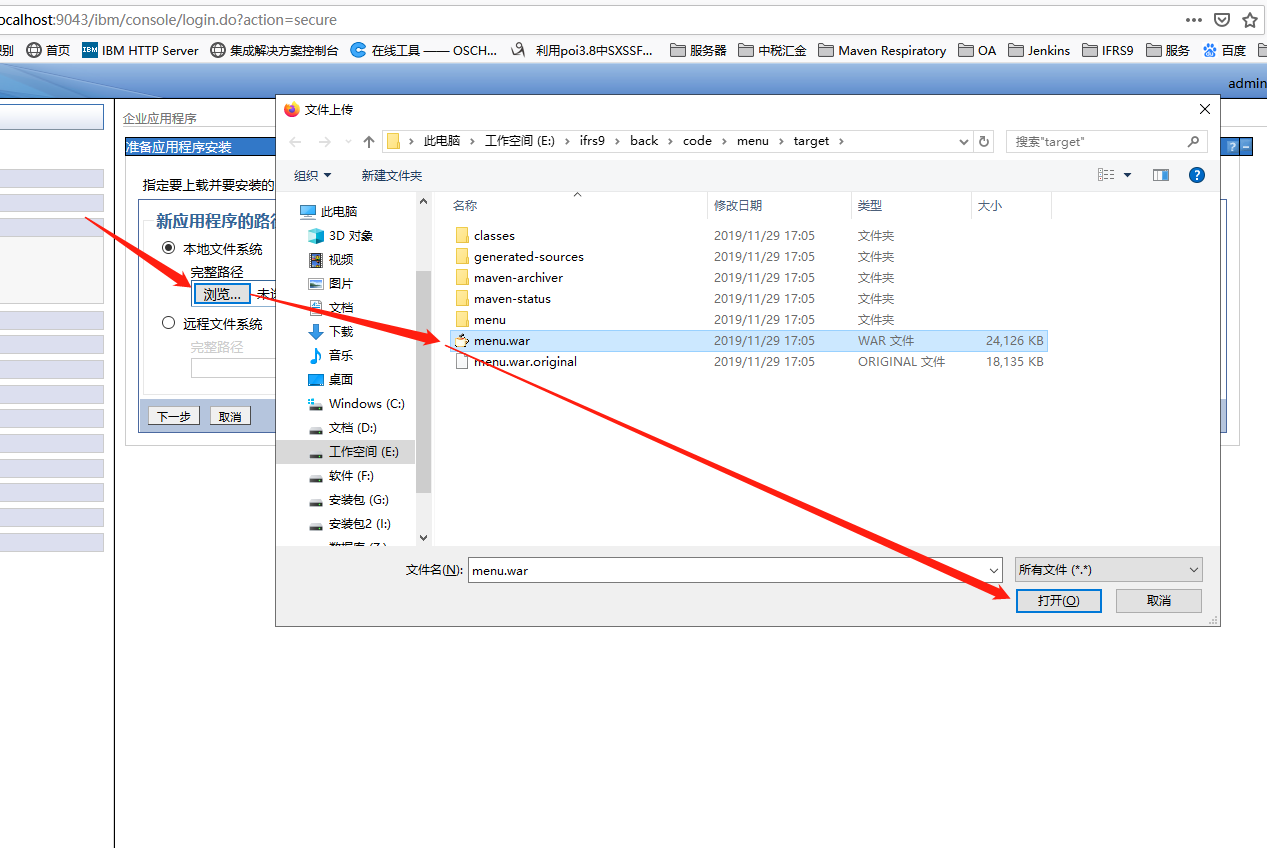Select the 本地文件系统 radio button
This screenshot has height=848, width=1267.
(x=168, y=248)
